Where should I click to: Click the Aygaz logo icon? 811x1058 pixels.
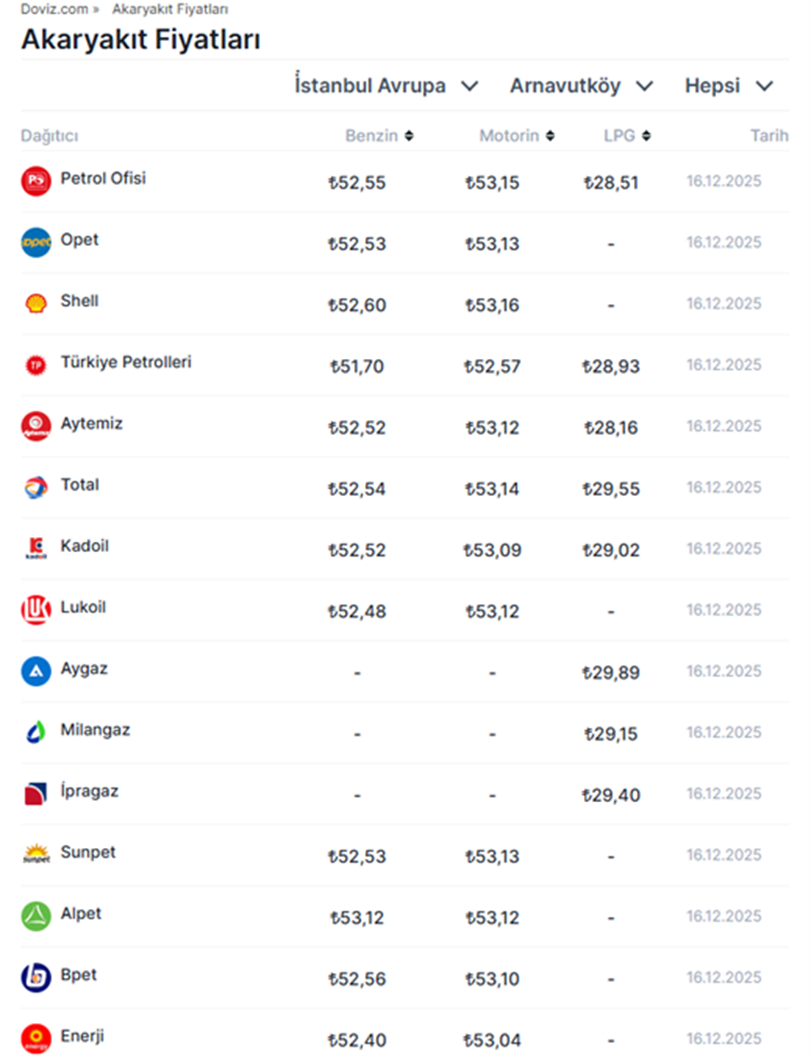[x=36, y=671]
